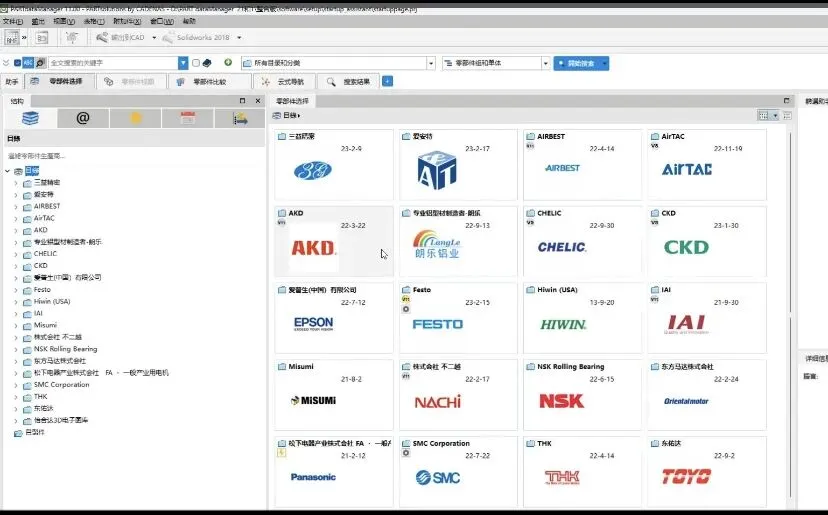Click the blue plus add-tab button
Viewport: 828px width, 515px height.
[387, 81]
